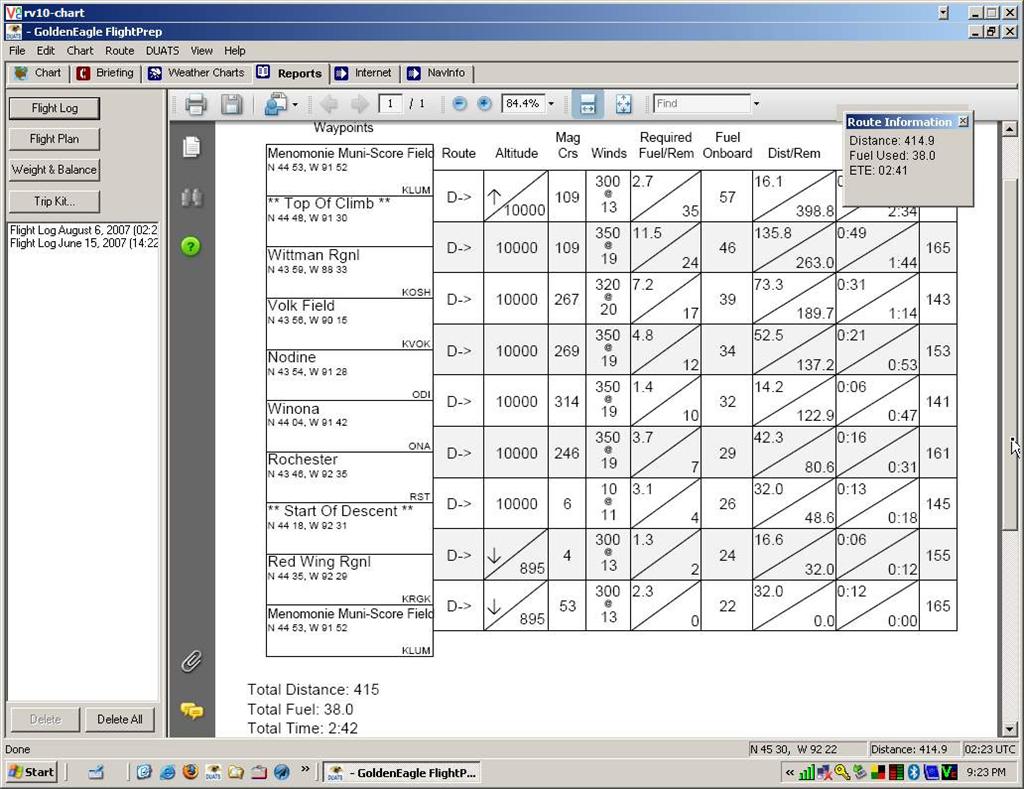Select the fit page view icon
This screenshot has width=1024, height=789.
[624, 104]
